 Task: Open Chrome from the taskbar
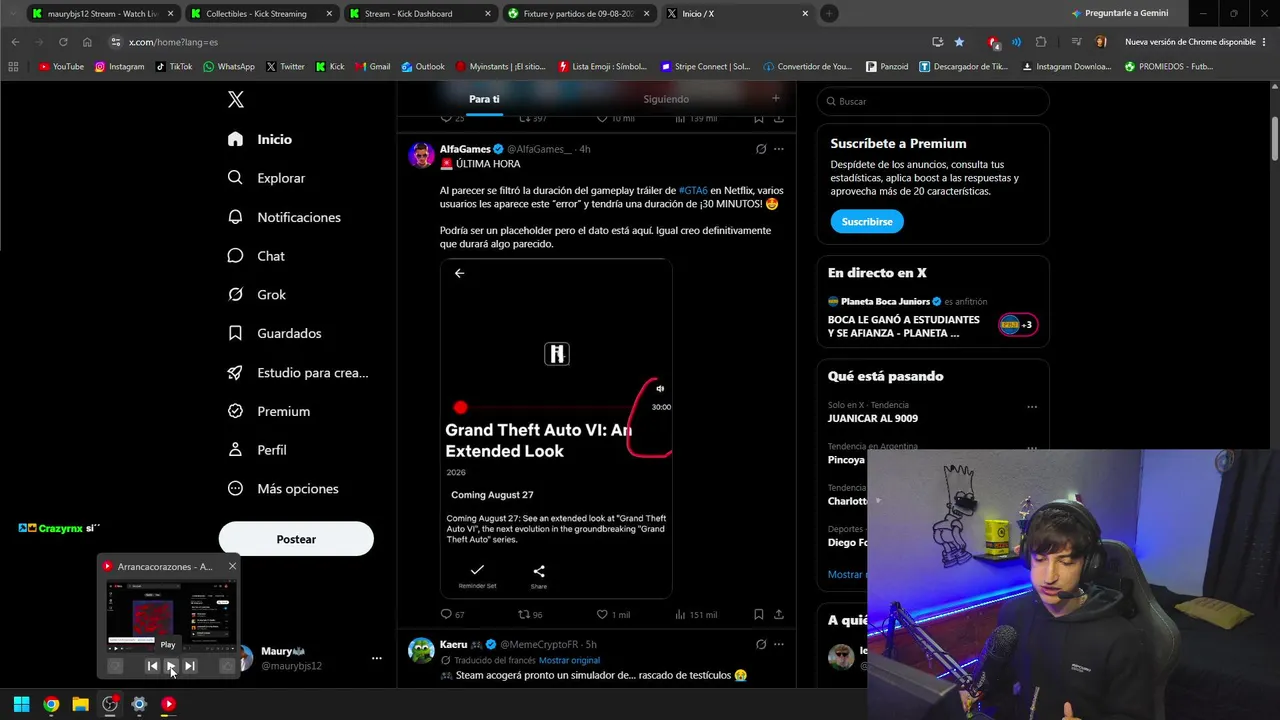[51, 704]
